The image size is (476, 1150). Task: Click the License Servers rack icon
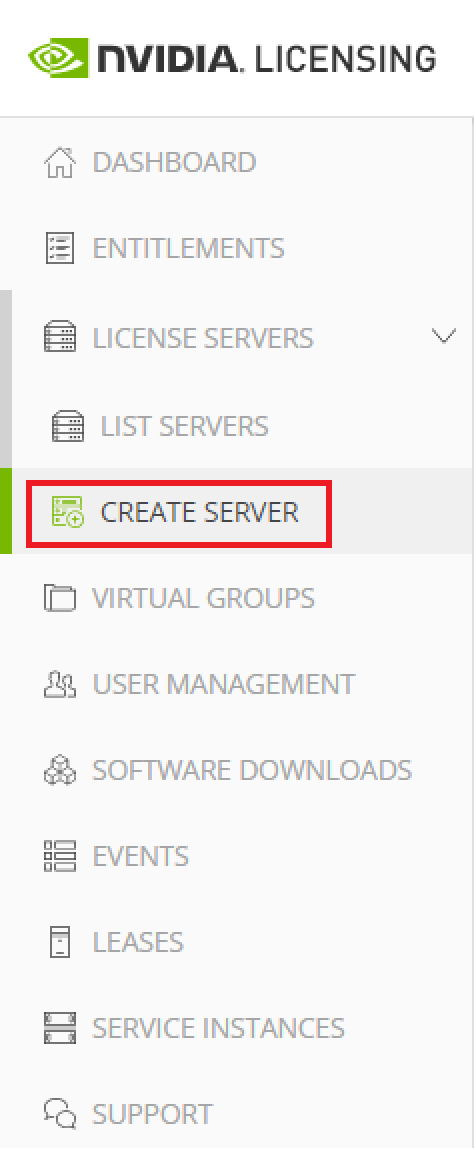pos(59,337)
